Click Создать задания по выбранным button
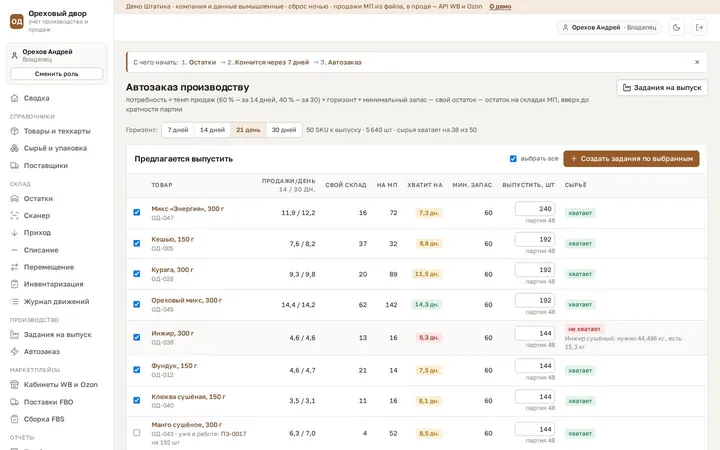This screenshot has height=450, width=720. (x=631, y=159)
